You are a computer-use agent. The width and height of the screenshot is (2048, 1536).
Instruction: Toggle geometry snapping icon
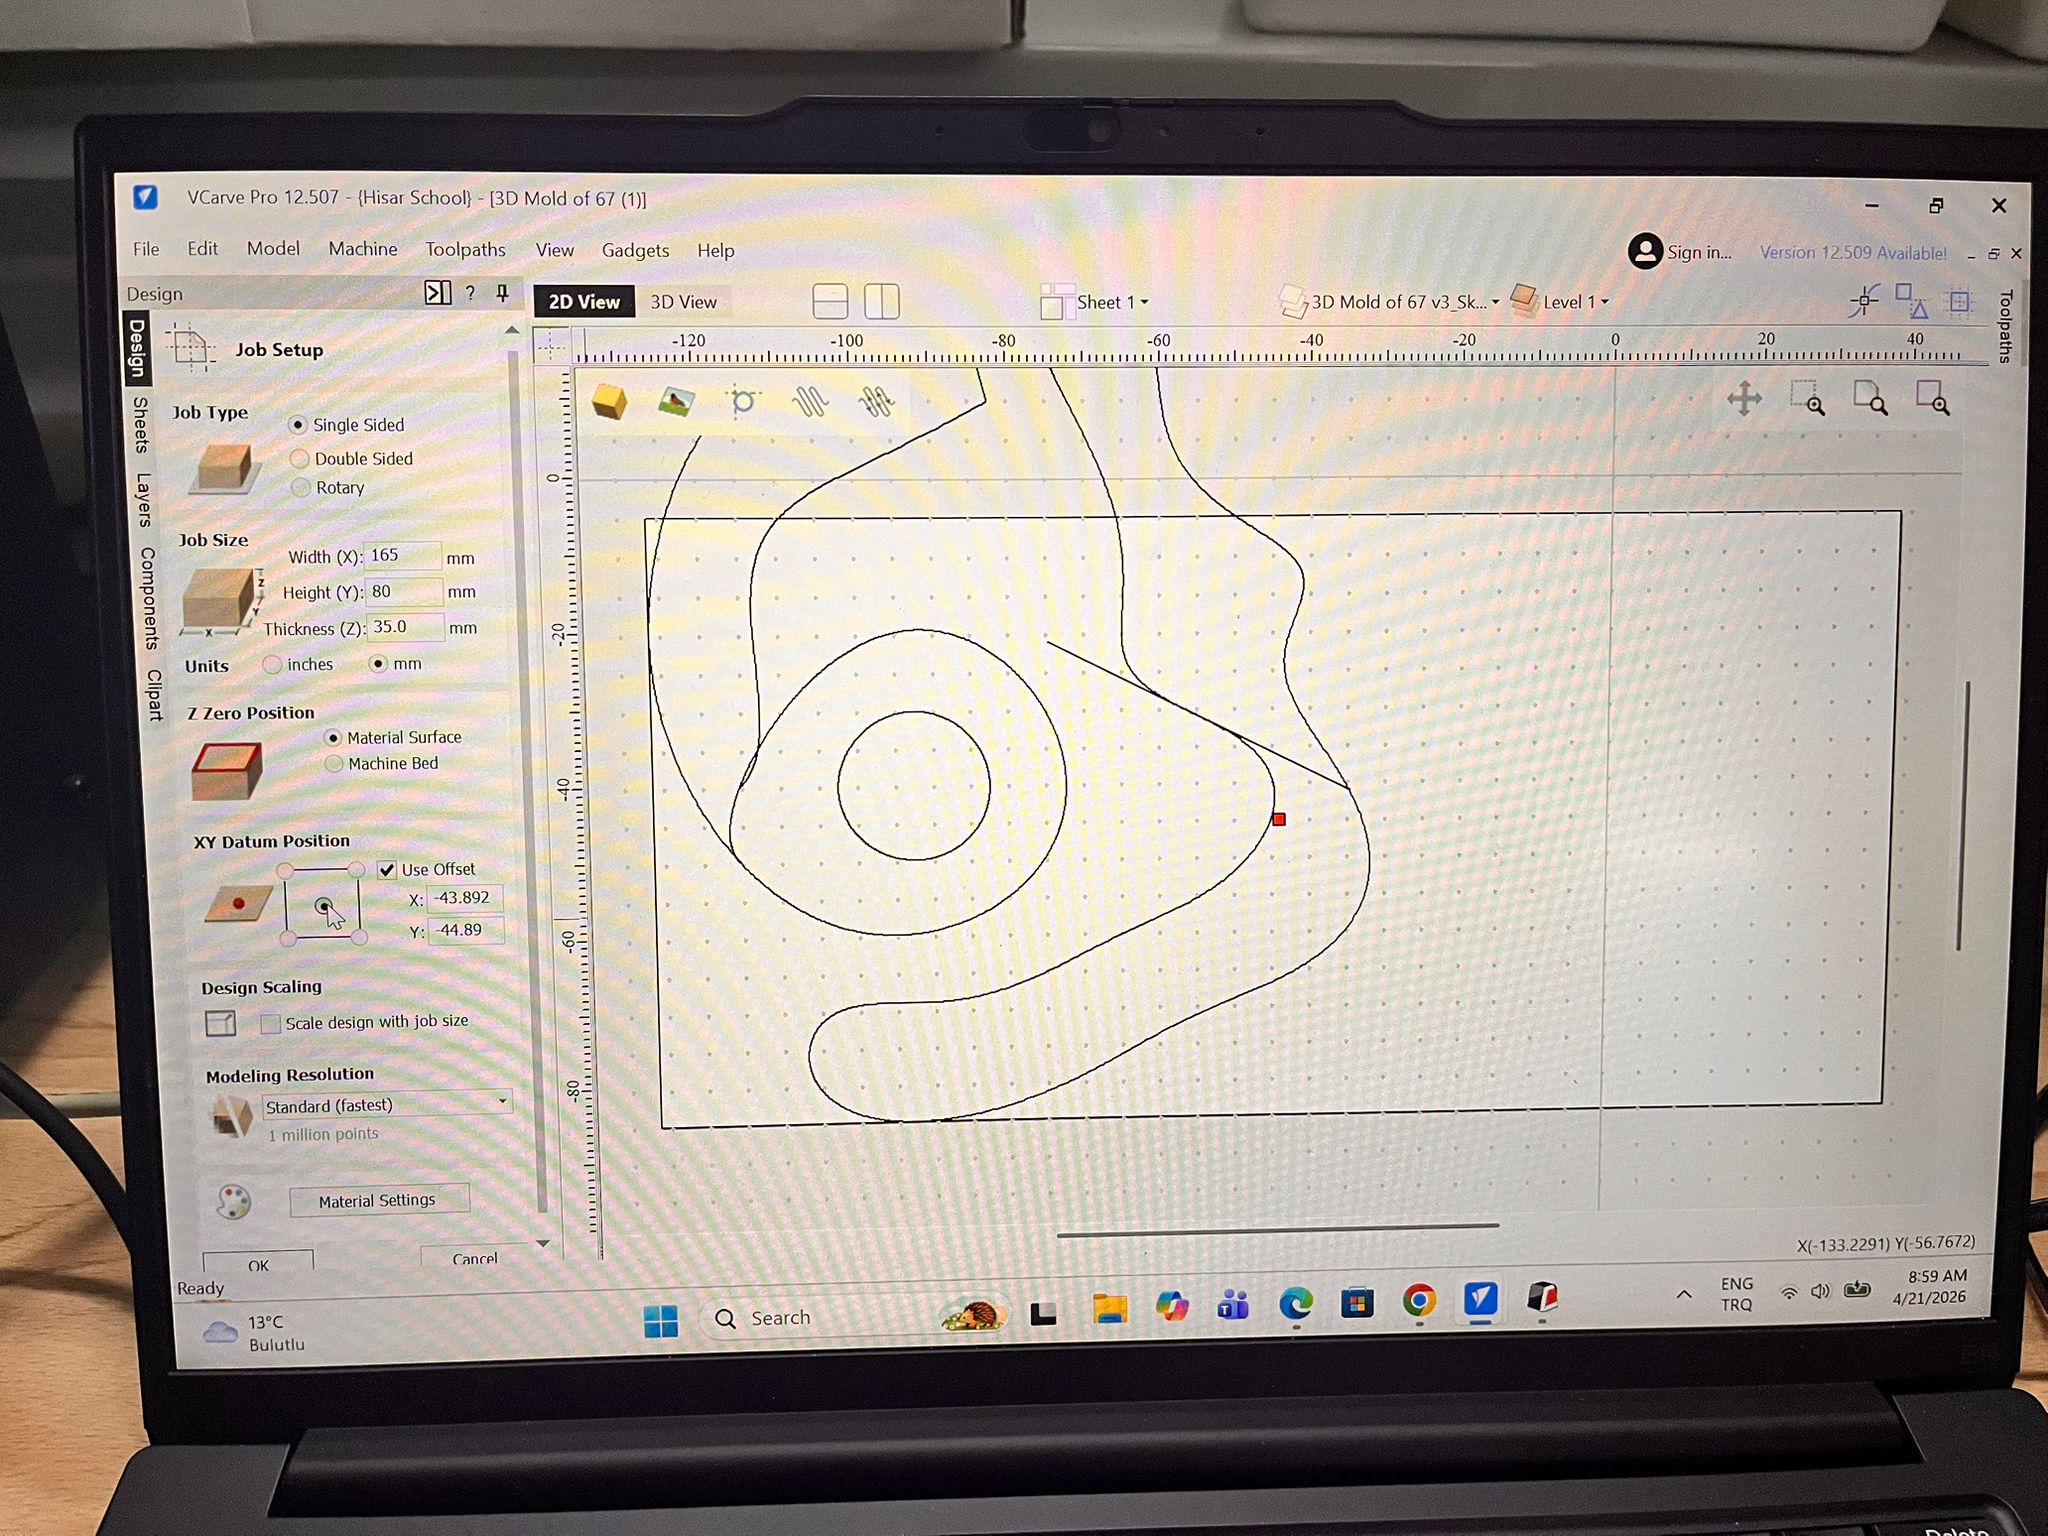(x=1911, y=300)
